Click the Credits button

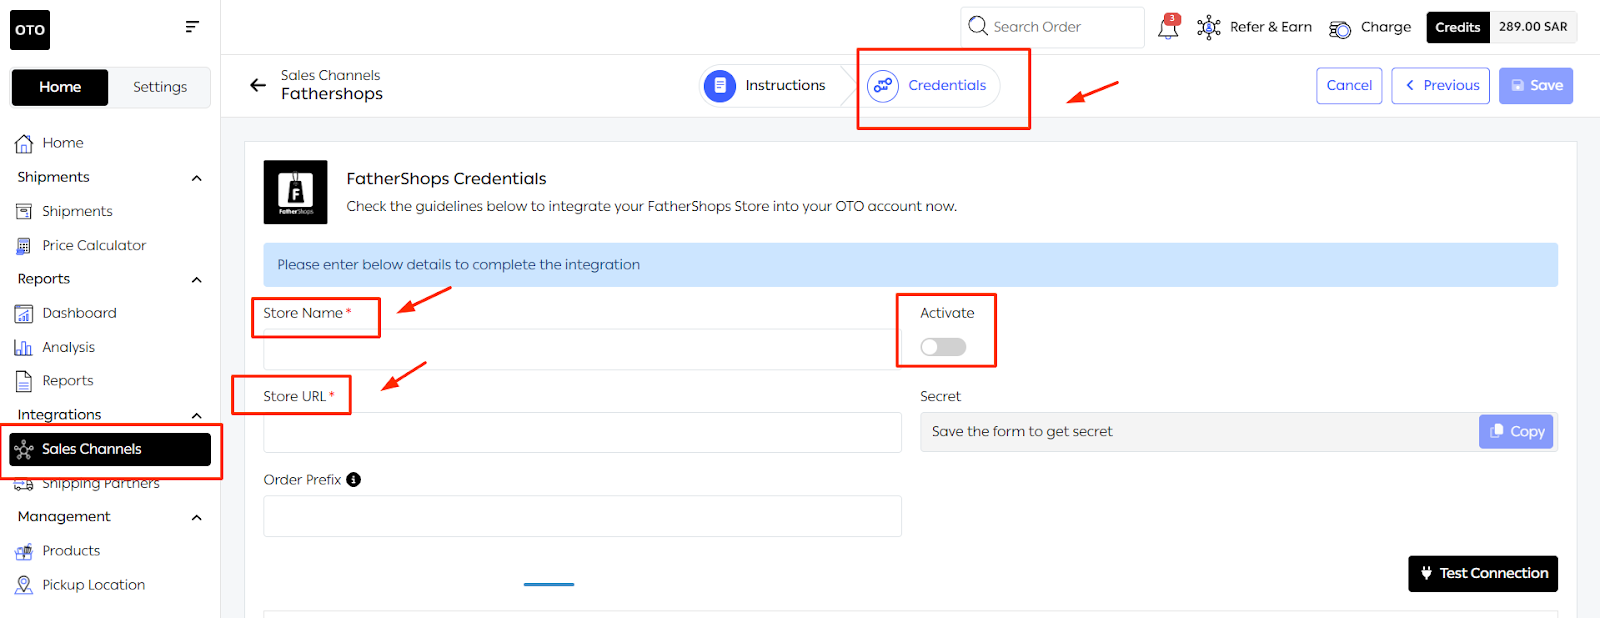pyautogui.click(x=1458, y=27)
